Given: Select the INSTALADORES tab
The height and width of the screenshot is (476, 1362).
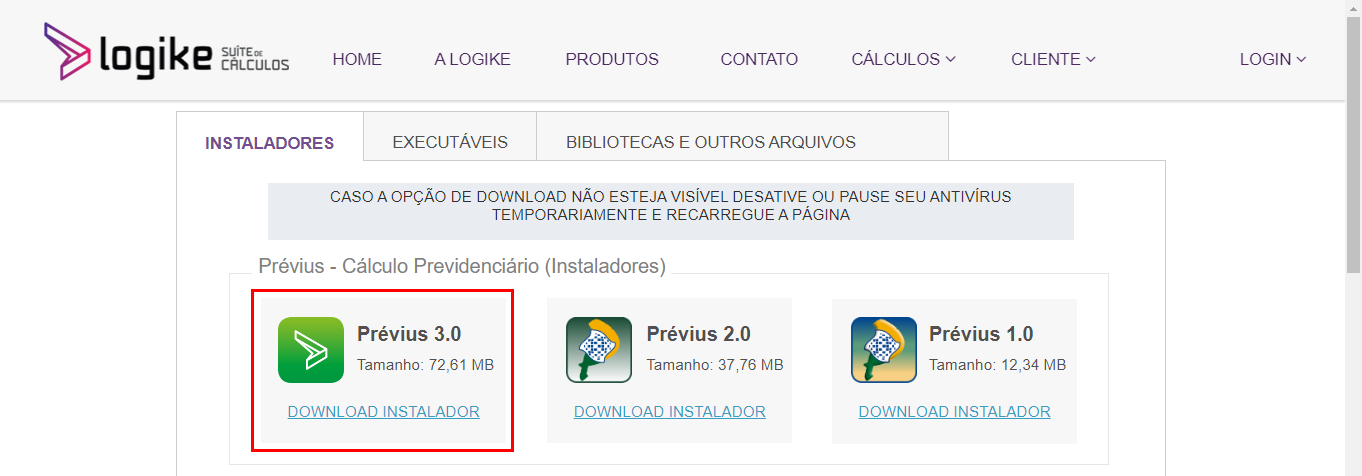Looking at the screenshot, I should [x=270, y=142].
